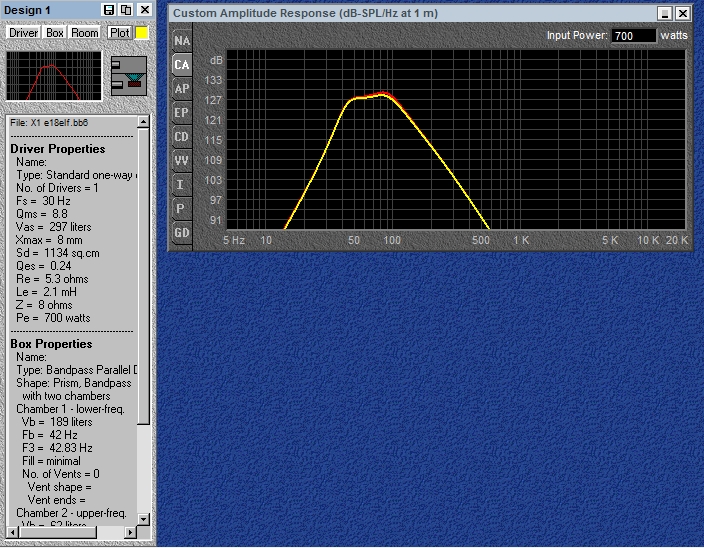704x548 pixels.
Task: Click the bandpass box diagram icon
Action: click(129, 76)
